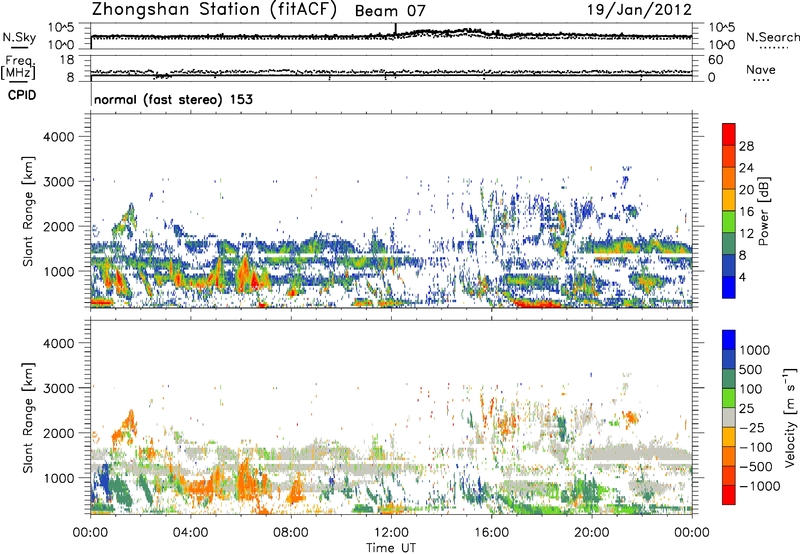Click the '-1000' tick on Velocity color bar
The image size is (800, 554).
pyautogui.click(x=760, y=486)
